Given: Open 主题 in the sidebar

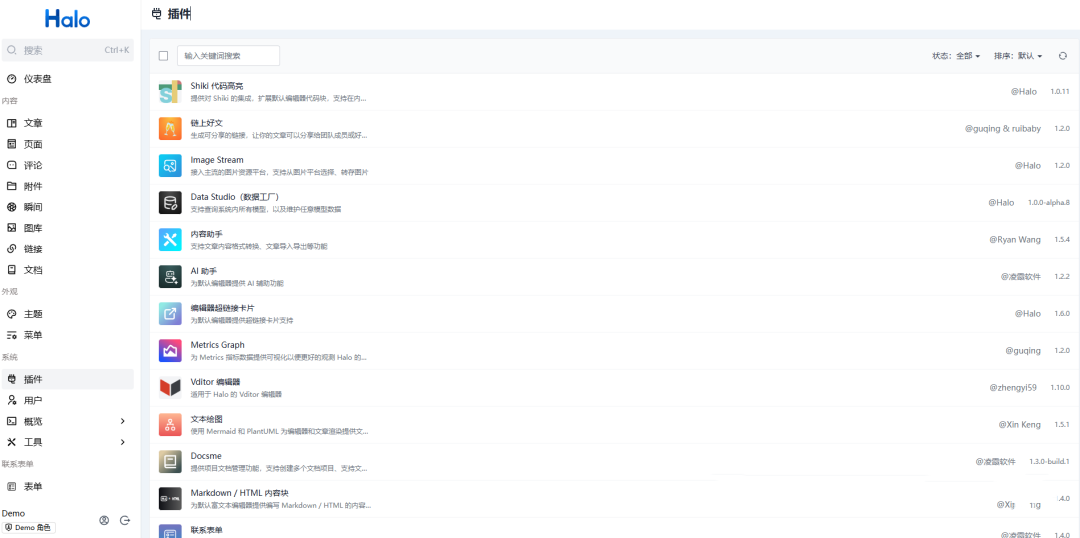Looking at the screenshot, I should (33, 314).
